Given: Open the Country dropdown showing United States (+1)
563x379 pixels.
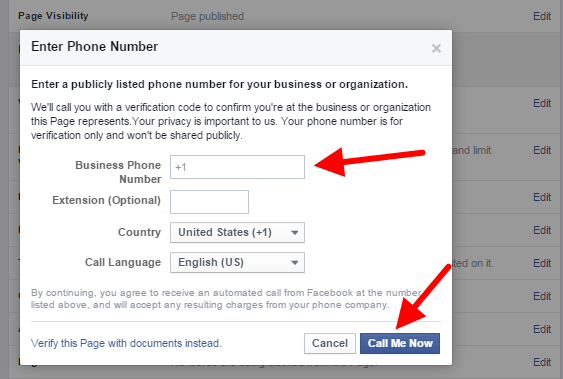Looking at the screenshot, I should [237, 233].
